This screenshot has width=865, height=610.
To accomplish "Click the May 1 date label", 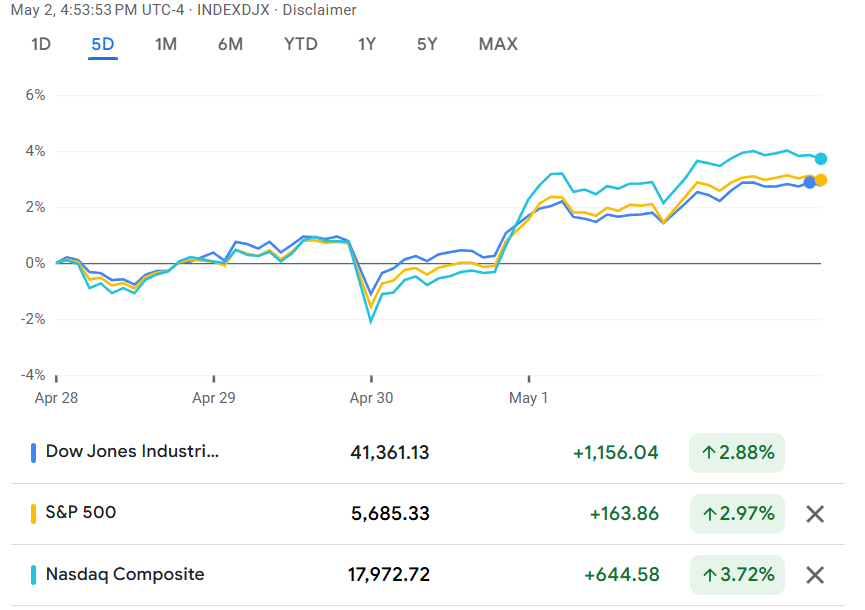I will [528, 398].
